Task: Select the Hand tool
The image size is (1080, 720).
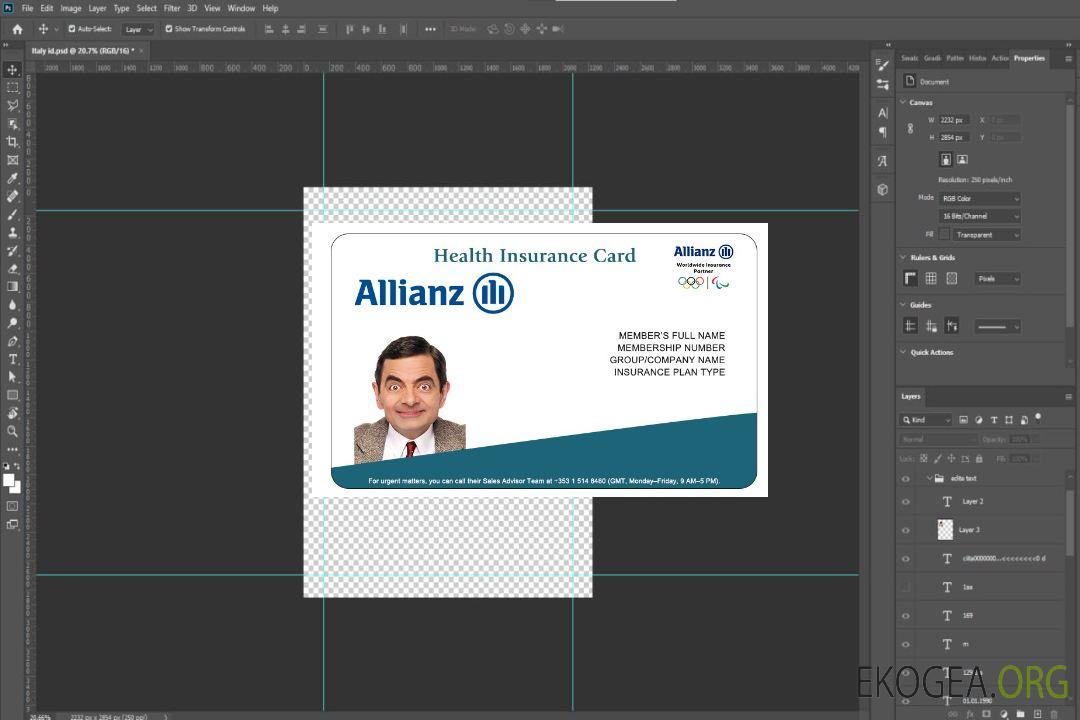Action: tap(12, 413)
